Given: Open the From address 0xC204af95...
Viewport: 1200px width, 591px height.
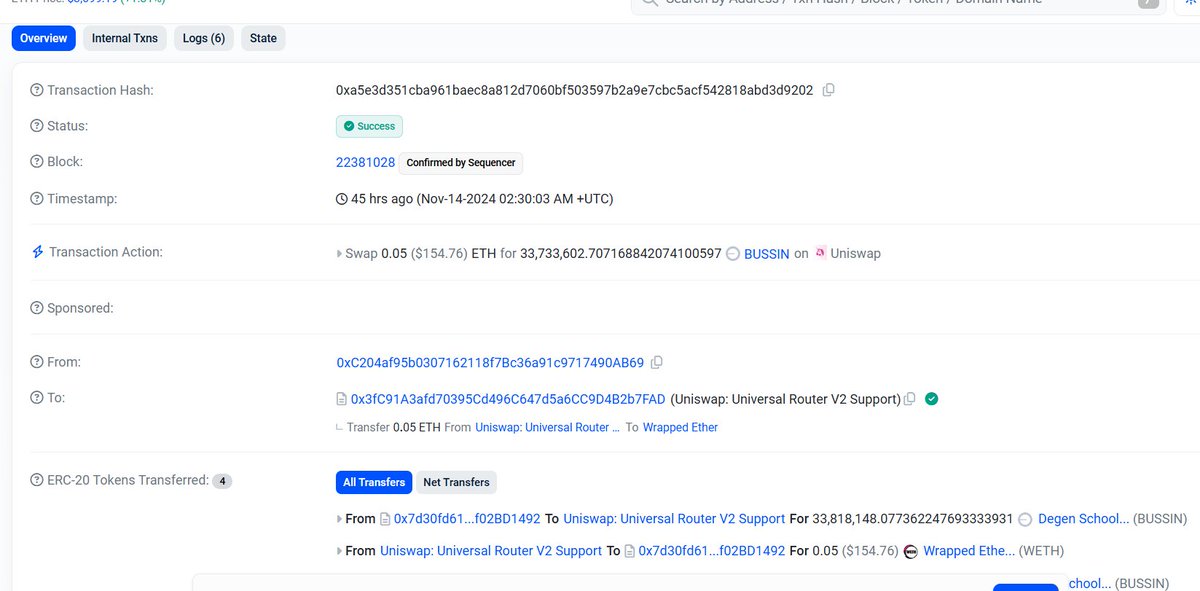Looking at the screenshot, I should click(x=490, y=362).
